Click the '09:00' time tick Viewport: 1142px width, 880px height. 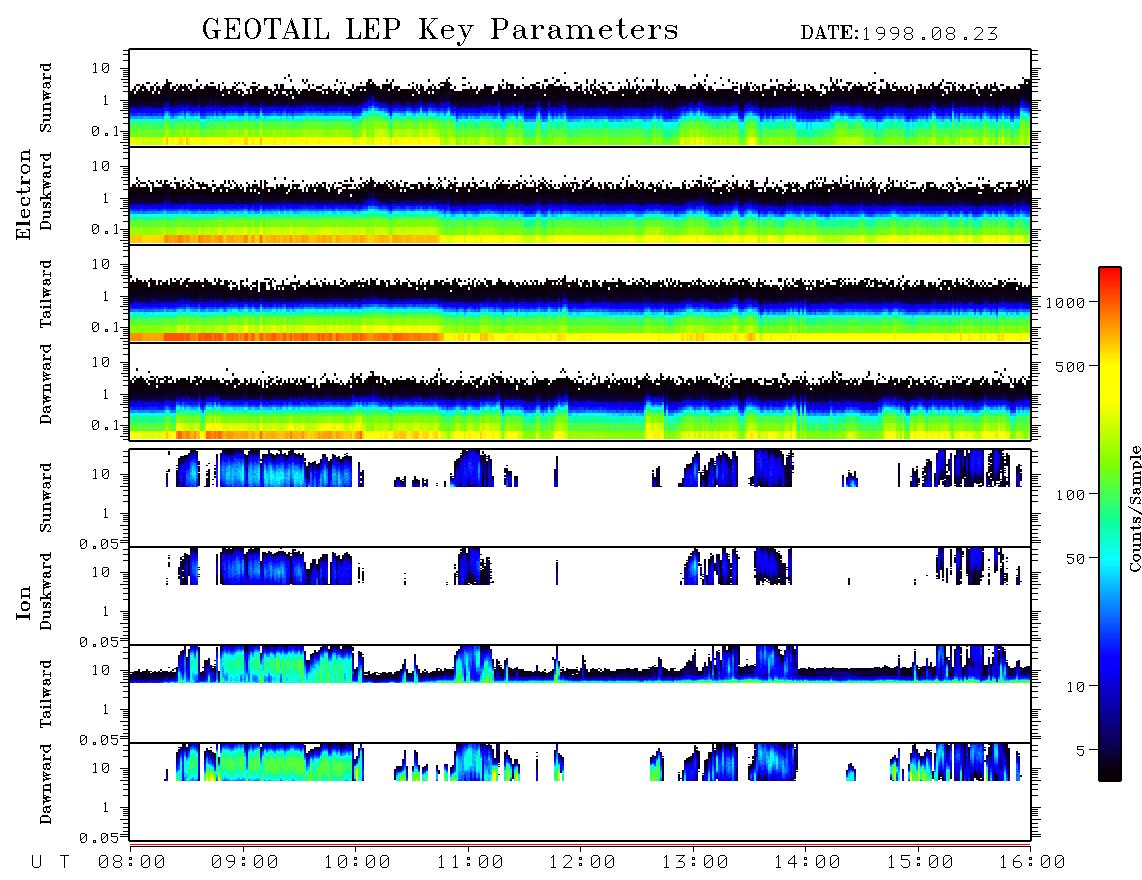(245, 862)
